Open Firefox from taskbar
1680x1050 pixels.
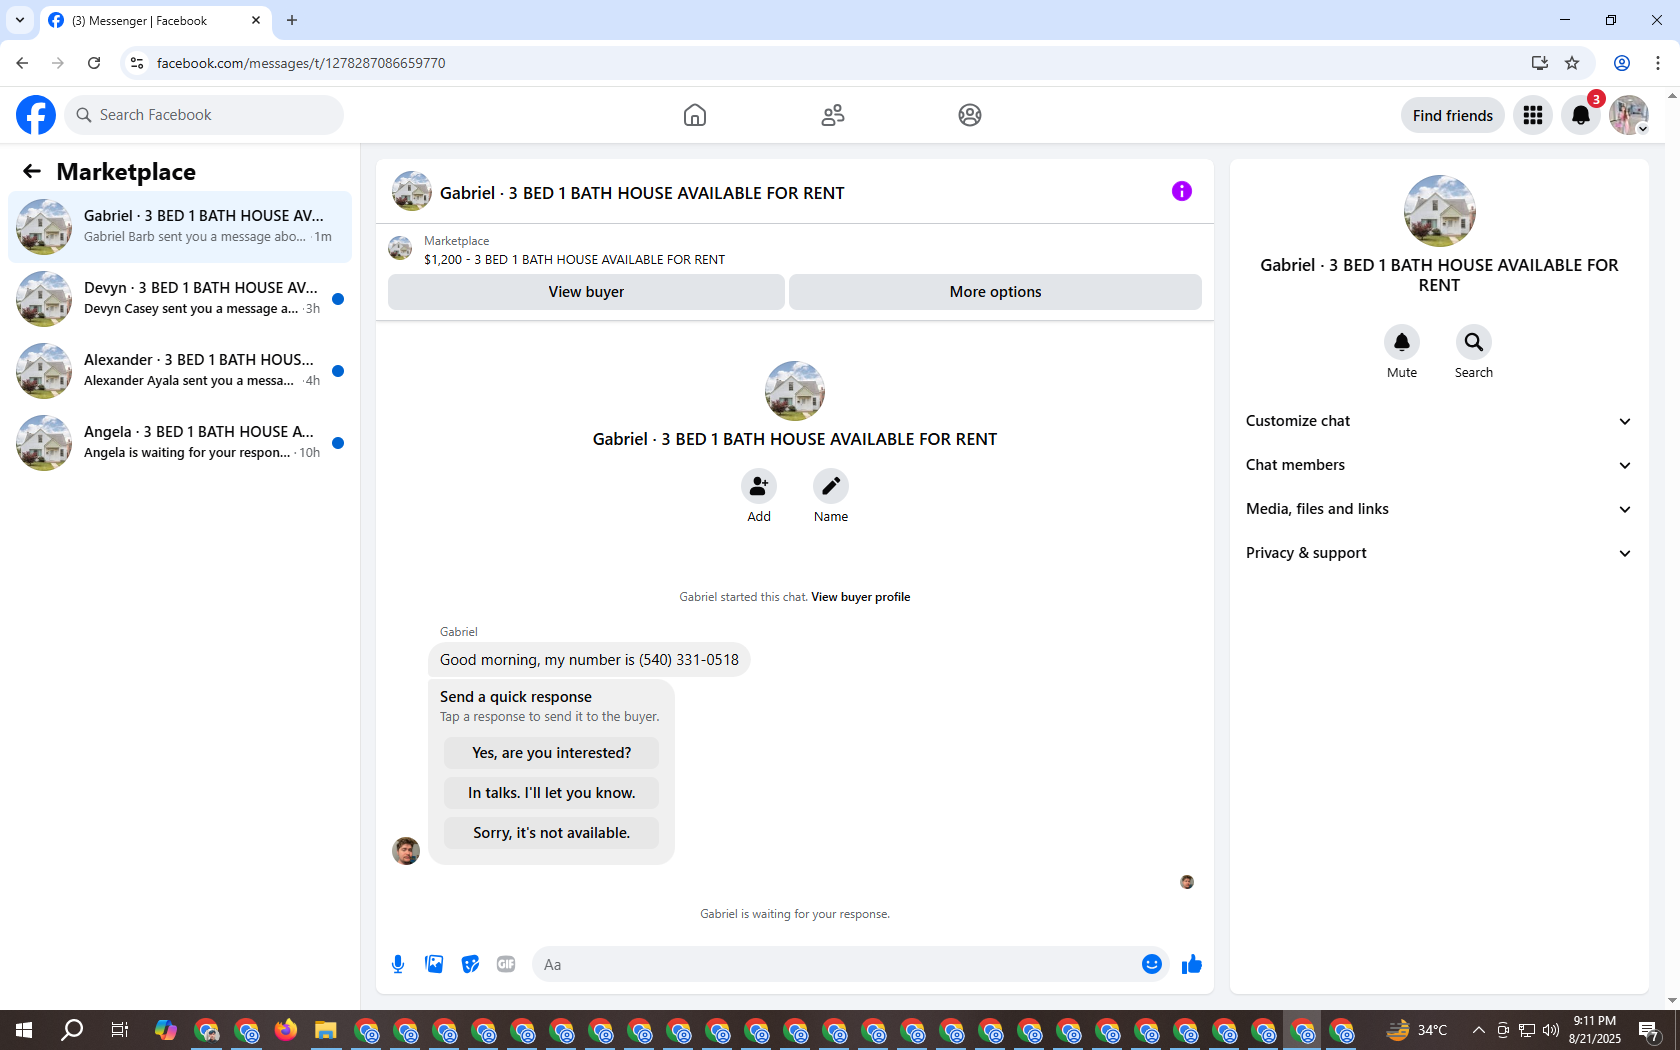click(286, 1030)
